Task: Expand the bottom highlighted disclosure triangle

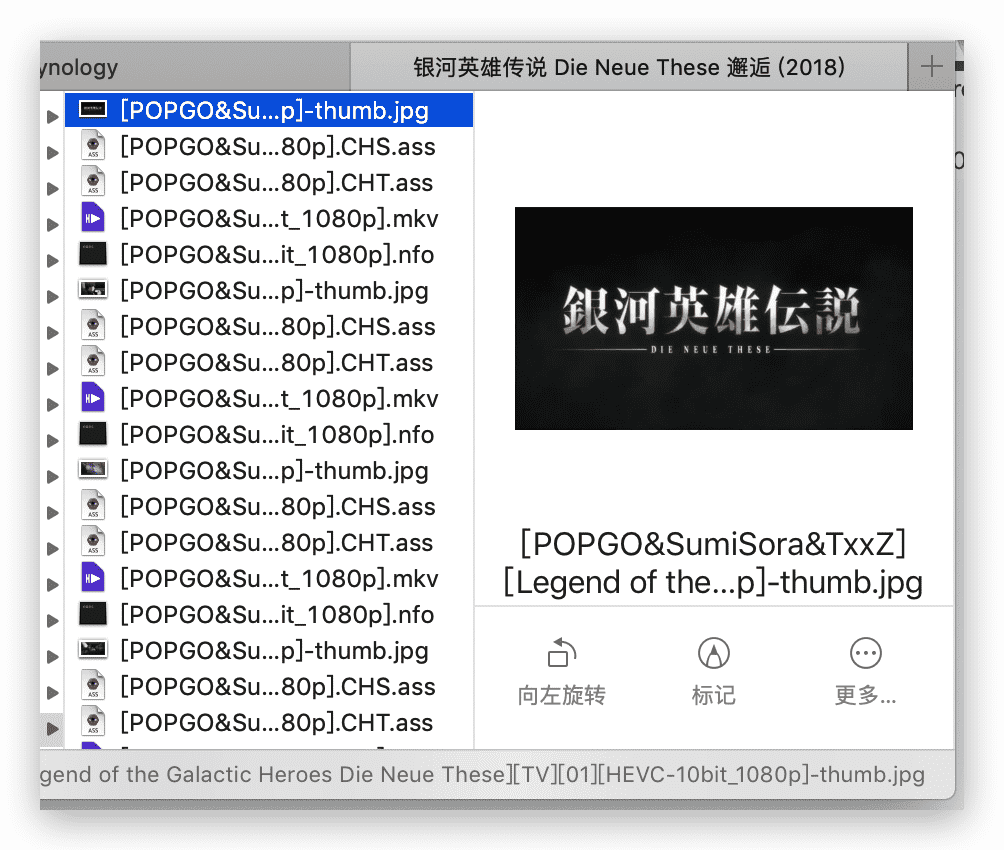Action: pyautogui.click(x=52, y=729)
